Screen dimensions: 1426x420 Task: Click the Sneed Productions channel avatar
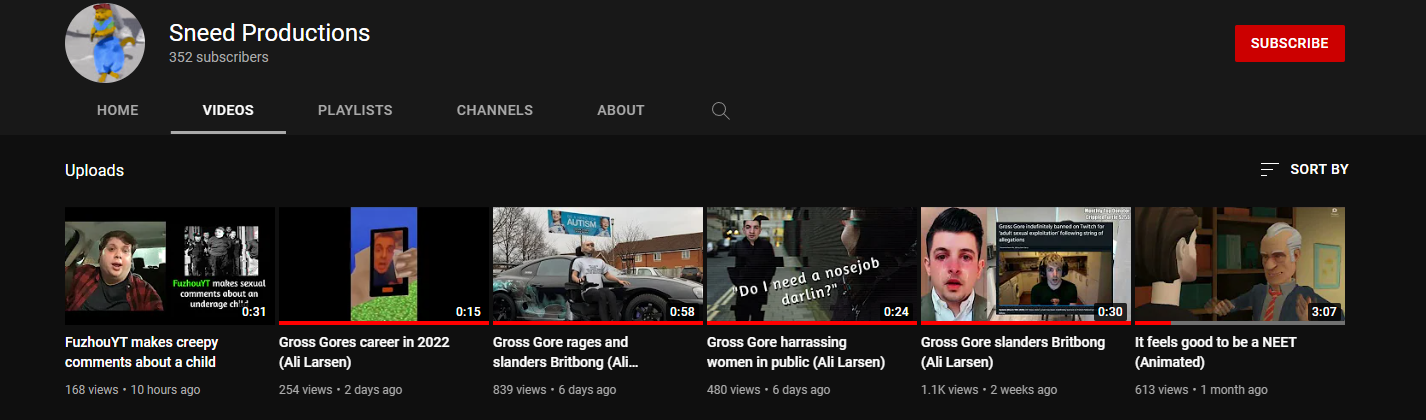[105, 41]
